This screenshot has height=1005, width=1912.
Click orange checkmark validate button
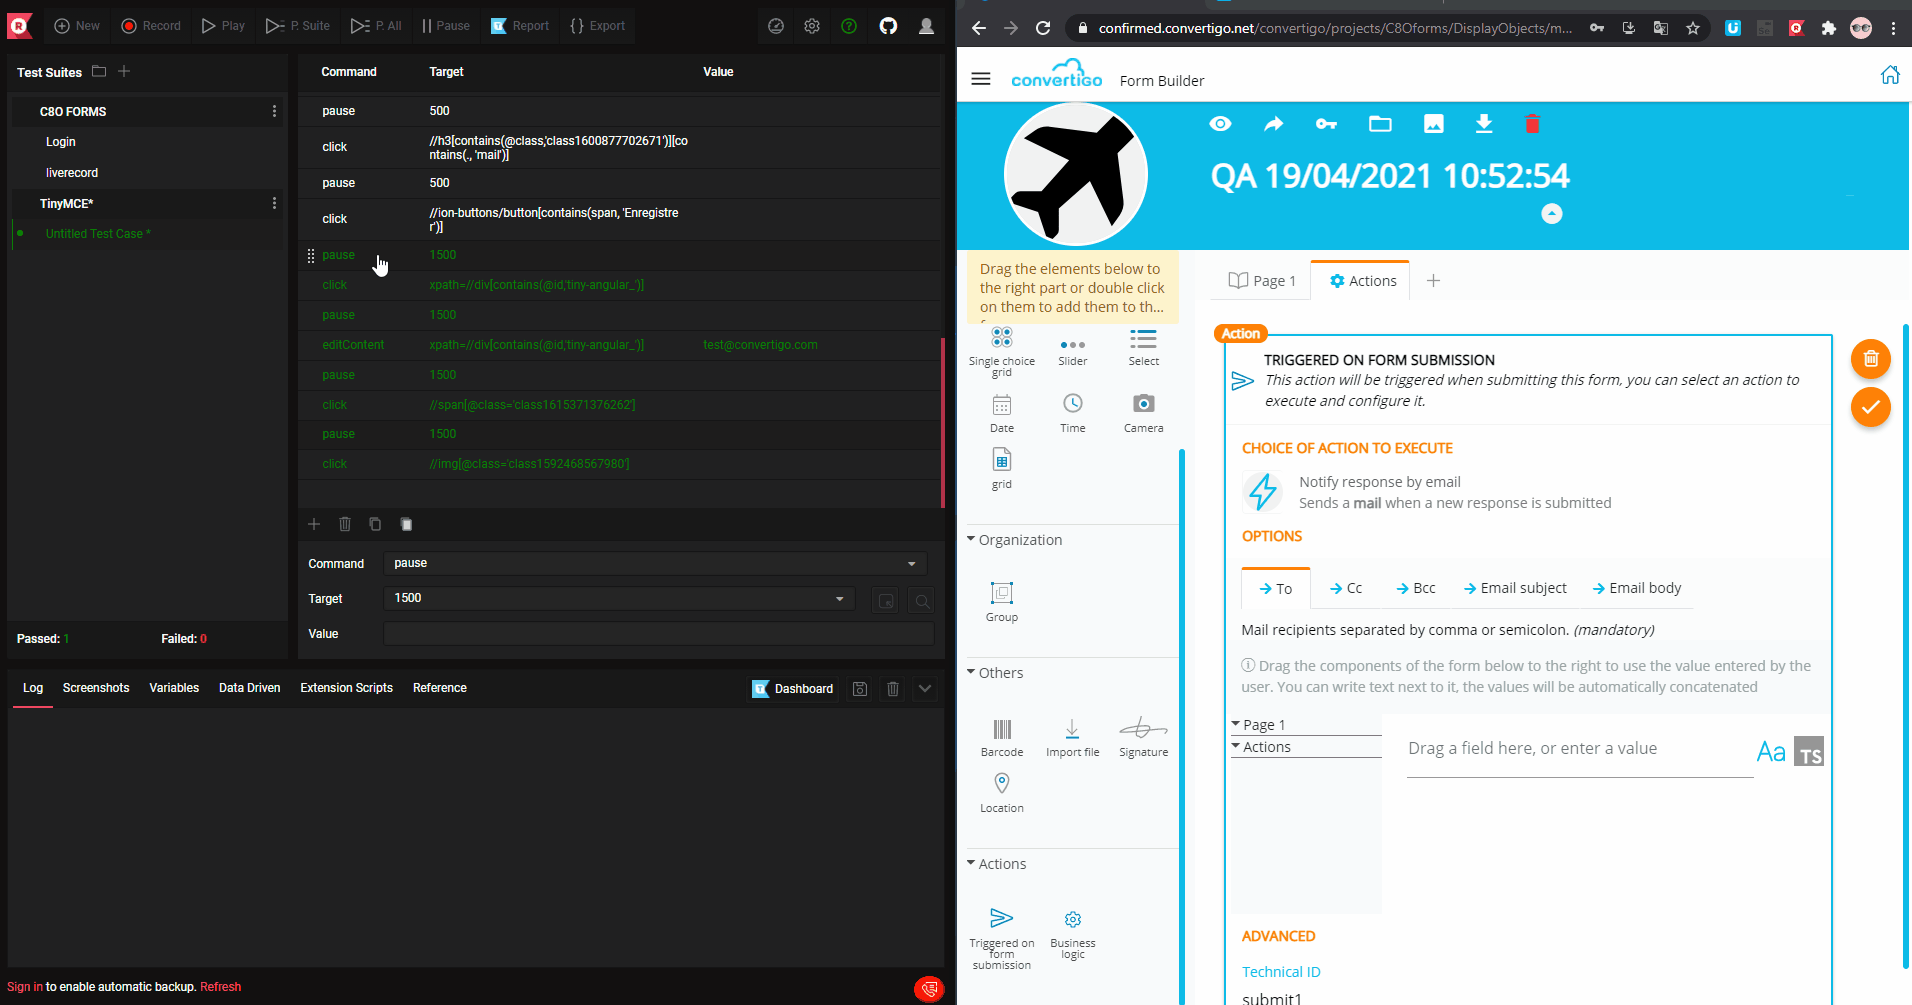(x=1870, y=407)
